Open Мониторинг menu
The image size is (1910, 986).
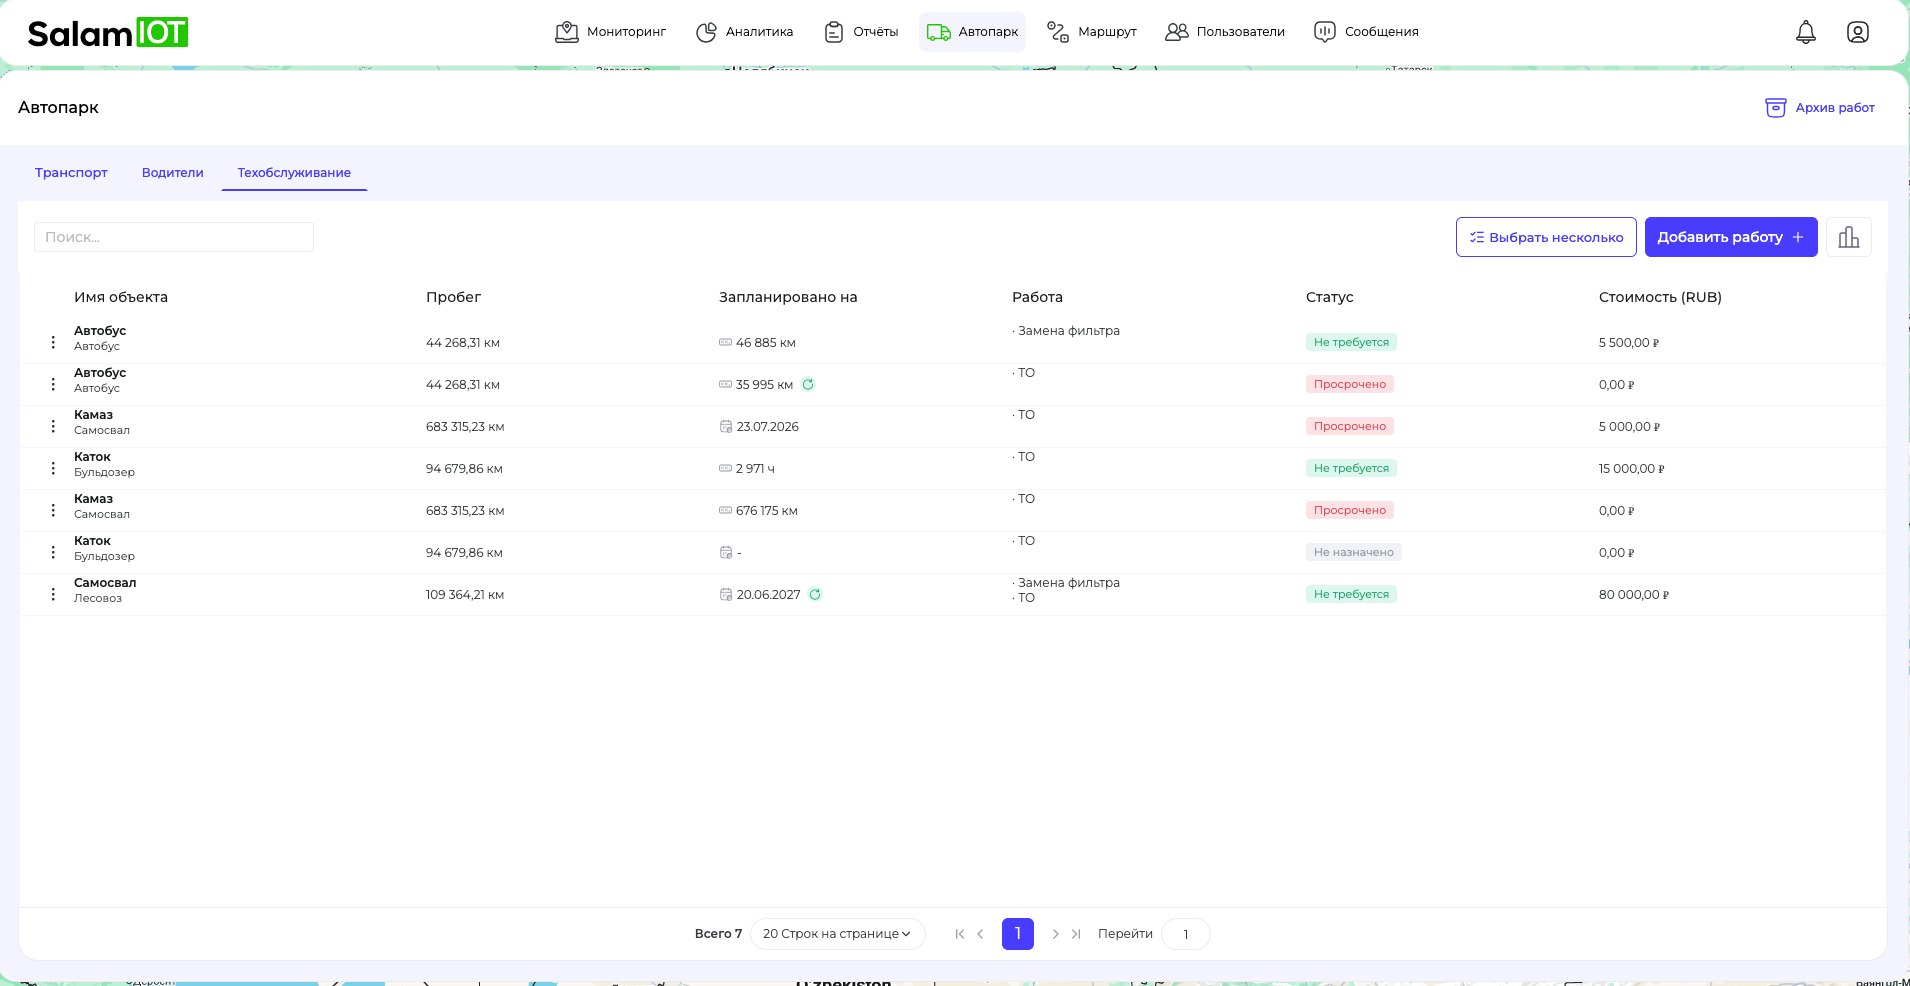point(610,32)
